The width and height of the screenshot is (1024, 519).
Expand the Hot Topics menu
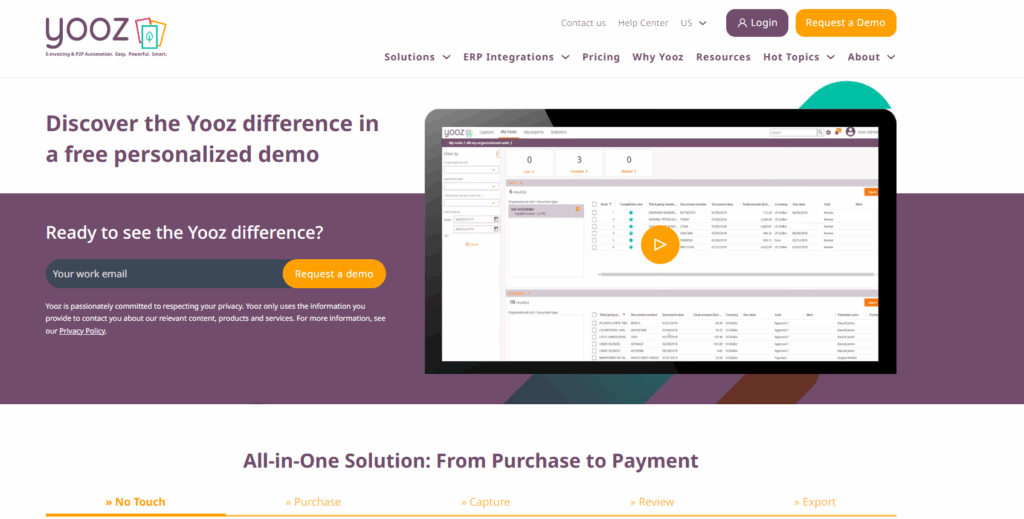[799, 57]
